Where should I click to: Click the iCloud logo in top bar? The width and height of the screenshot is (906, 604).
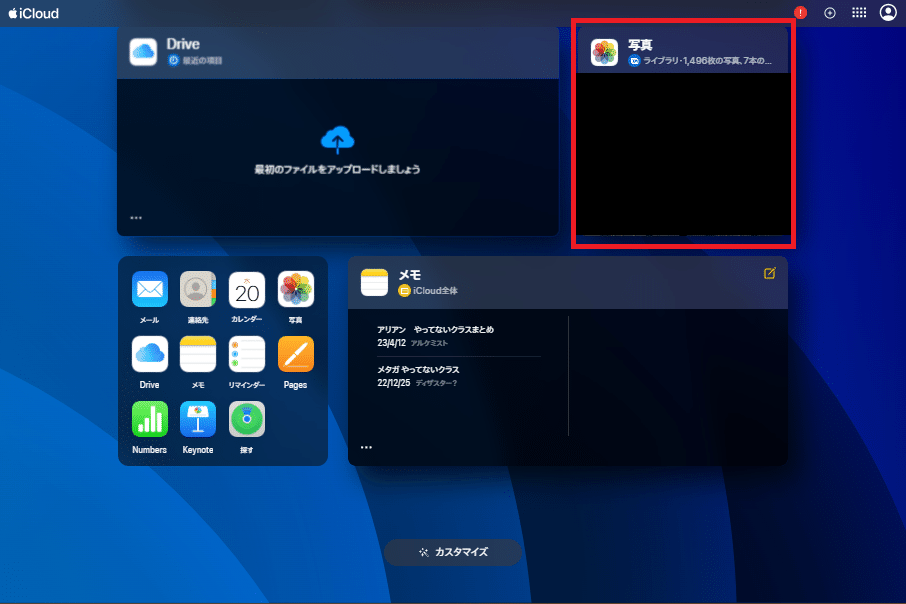(x=34, y=13)
